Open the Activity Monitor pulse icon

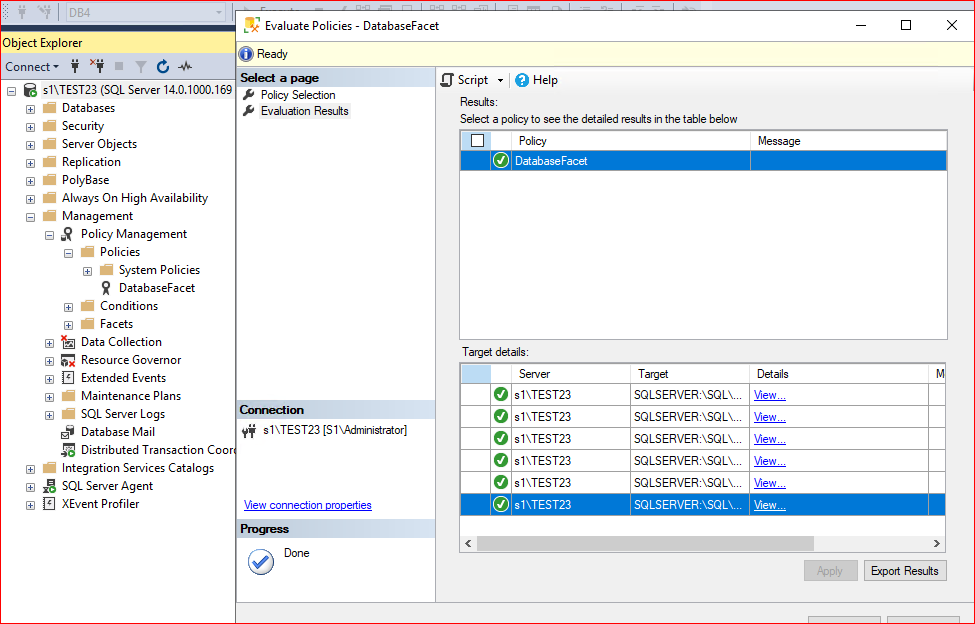point(185,66)
